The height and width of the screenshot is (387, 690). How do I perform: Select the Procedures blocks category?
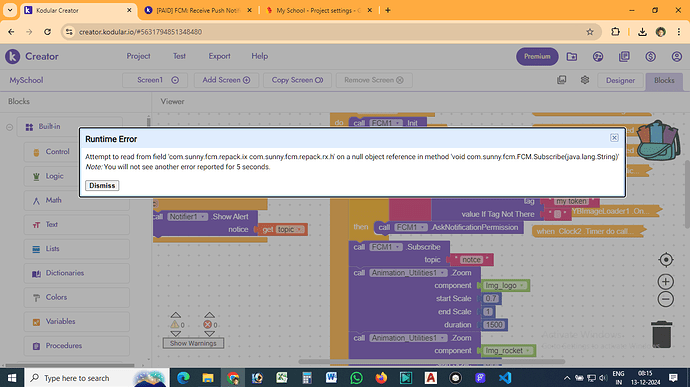(x=77, y=346)
